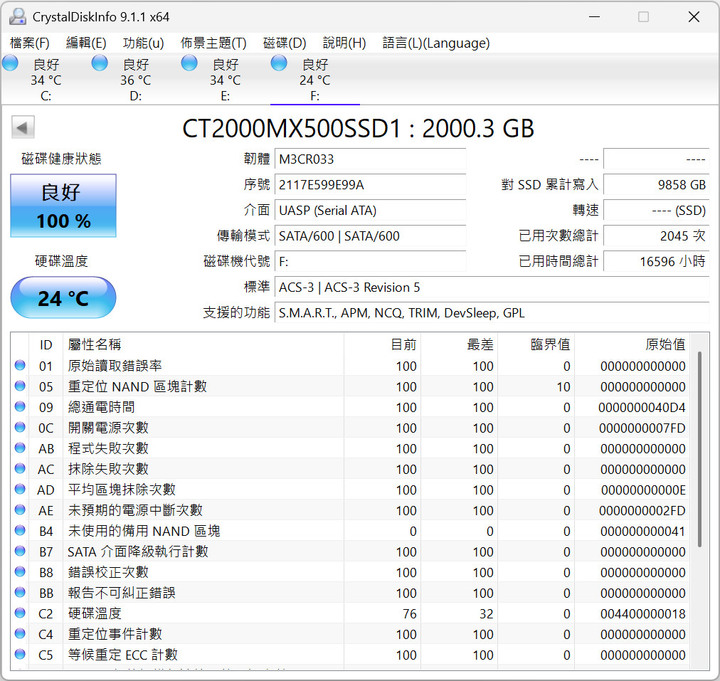Click status orb for AC 抹除失敗次數
The height and width of the screenshot is (681, 720).
(20, 468)
